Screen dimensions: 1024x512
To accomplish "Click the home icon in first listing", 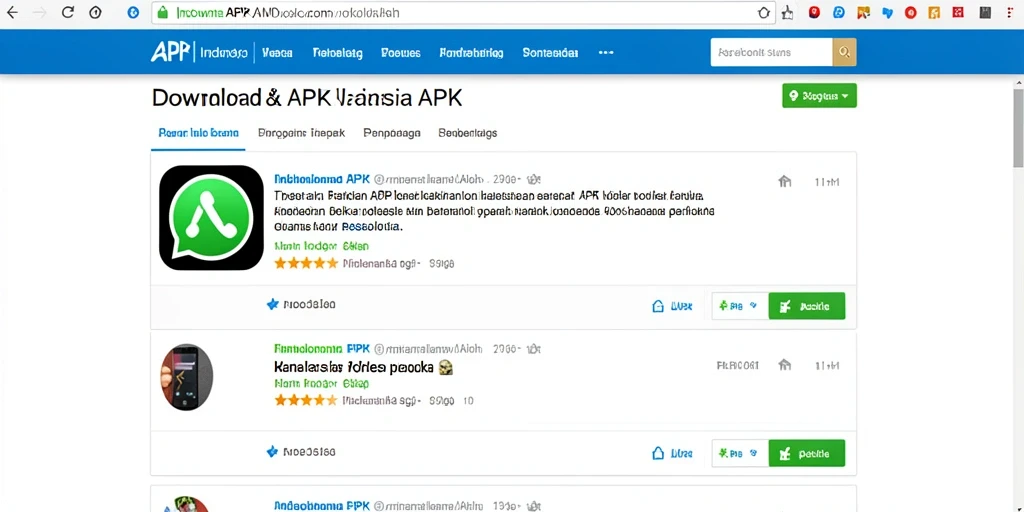I will coord(784,182).
